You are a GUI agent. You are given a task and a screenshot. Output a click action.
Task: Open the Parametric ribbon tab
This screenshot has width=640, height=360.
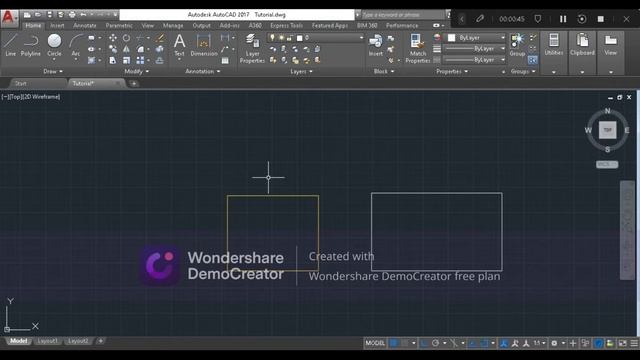[119, 26]
